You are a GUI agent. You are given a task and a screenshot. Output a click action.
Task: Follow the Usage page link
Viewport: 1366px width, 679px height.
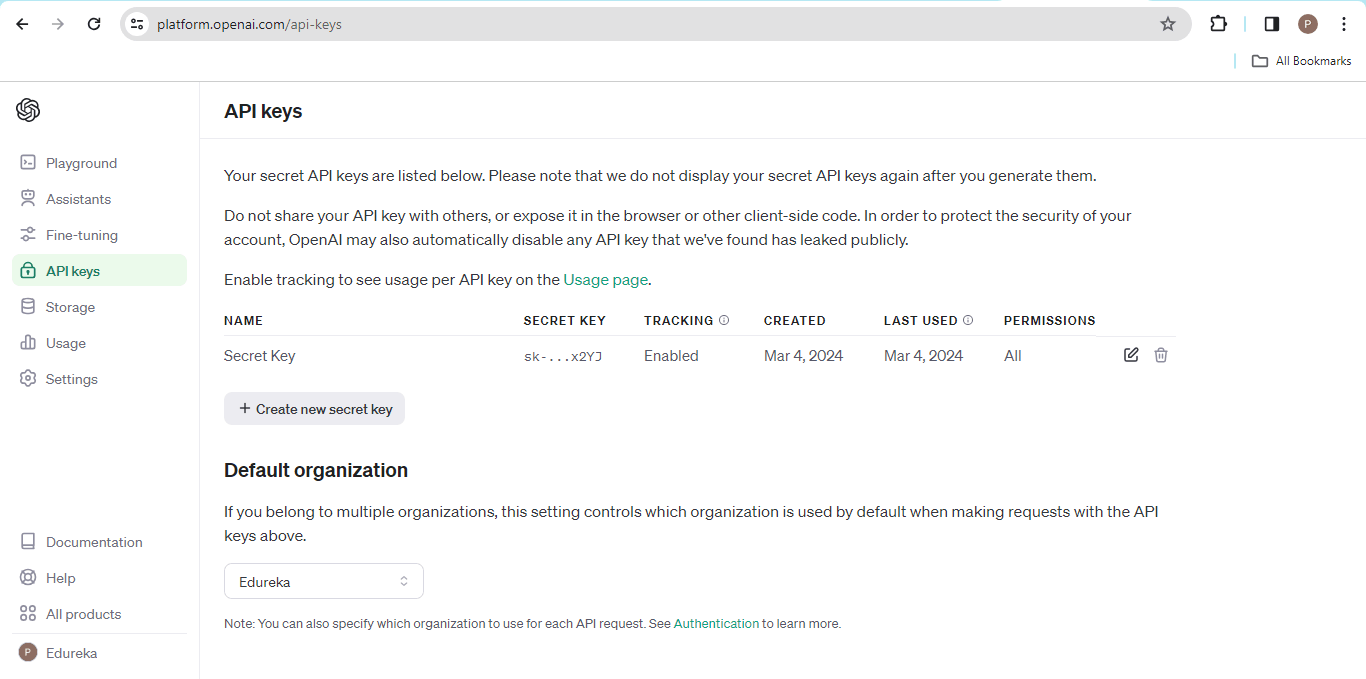point(605,280)
